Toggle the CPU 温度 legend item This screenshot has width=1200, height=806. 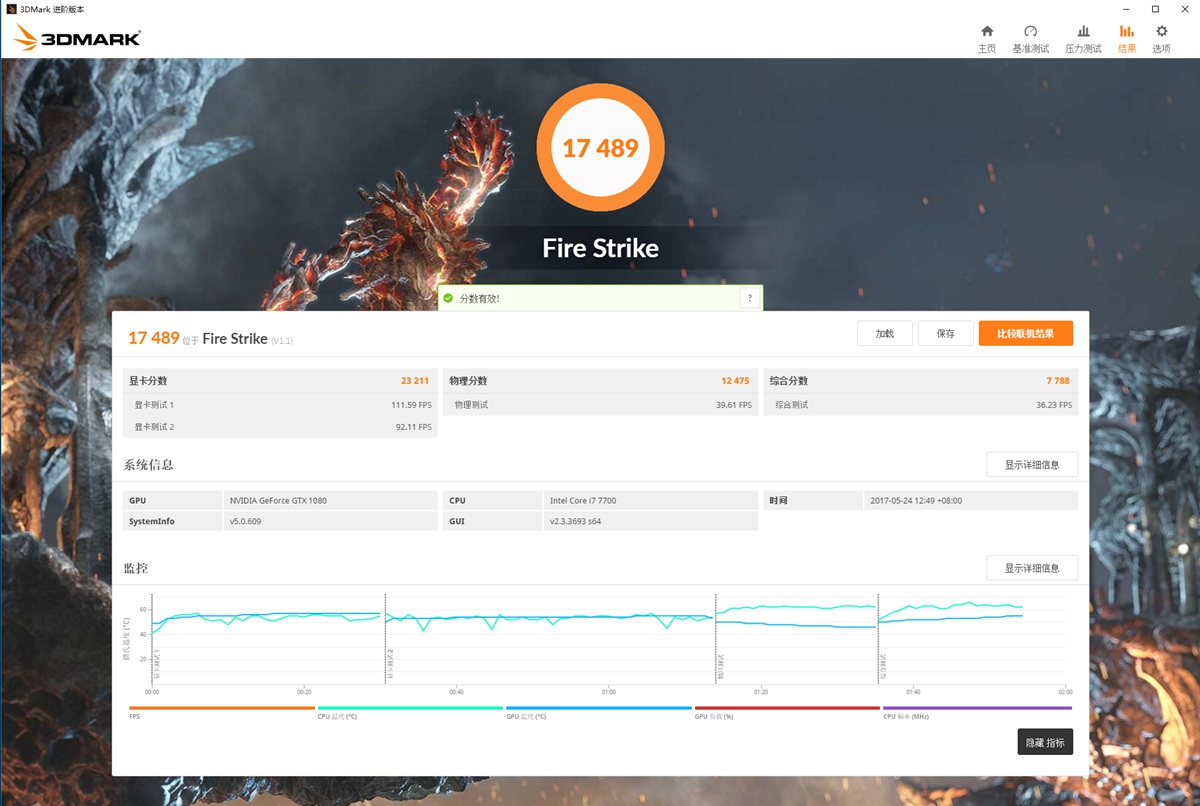[410, 712]
